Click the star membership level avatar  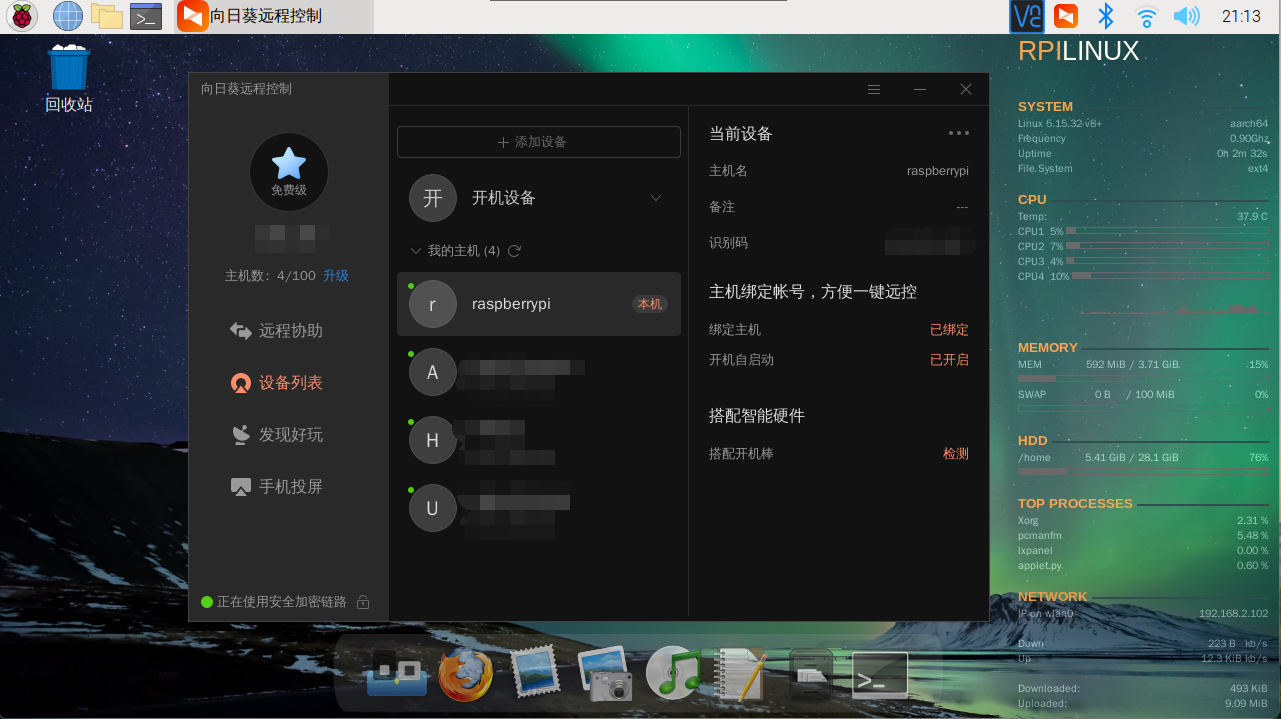pyautogui.click(x=288, y=172)
